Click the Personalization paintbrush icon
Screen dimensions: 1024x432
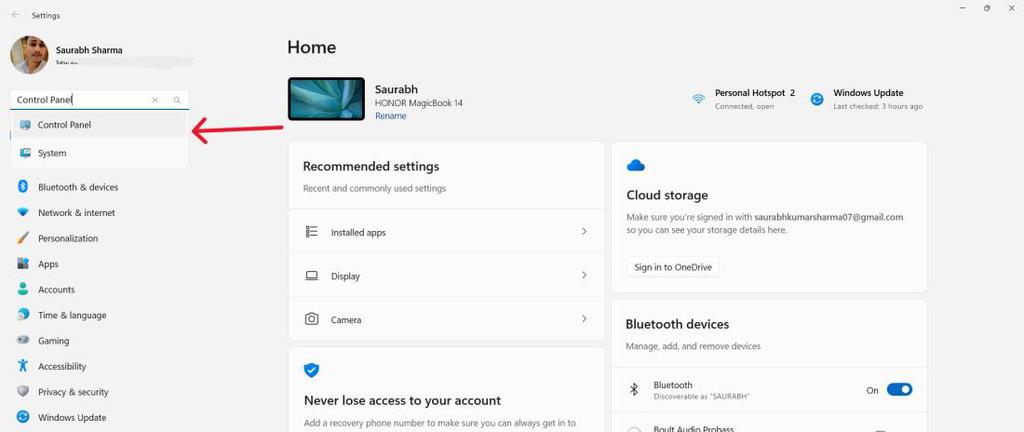point(22,238)
